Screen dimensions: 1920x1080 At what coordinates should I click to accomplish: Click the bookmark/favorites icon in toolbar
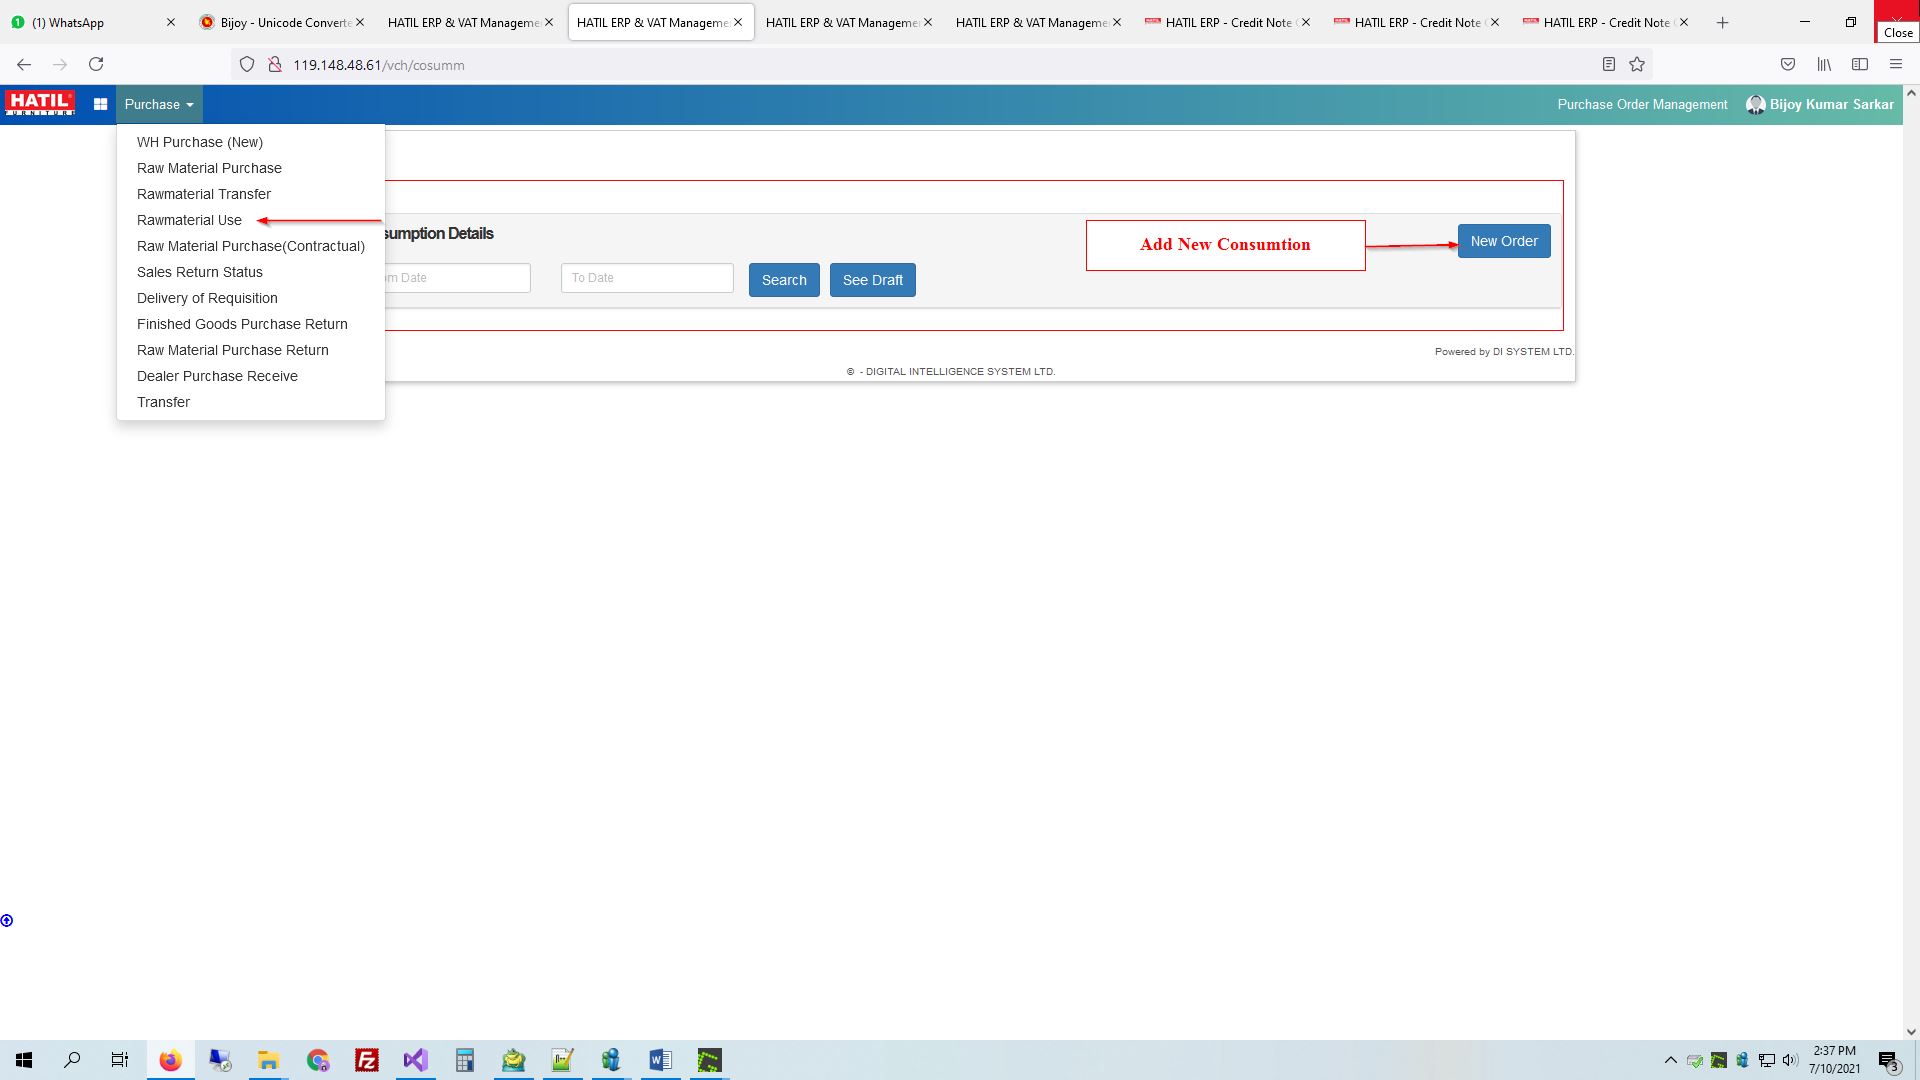(x=1638, y=65)
